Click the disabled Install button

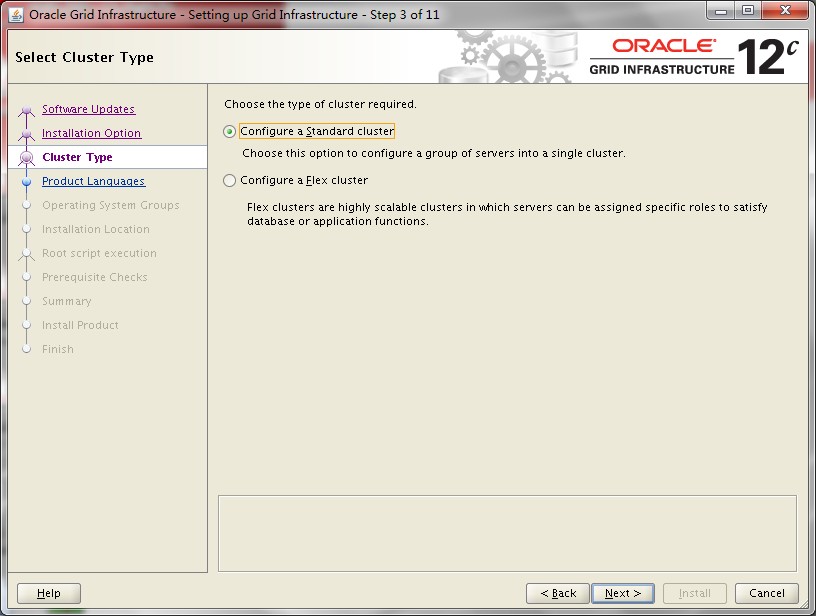pyautogui.click(x=695, y=593)
